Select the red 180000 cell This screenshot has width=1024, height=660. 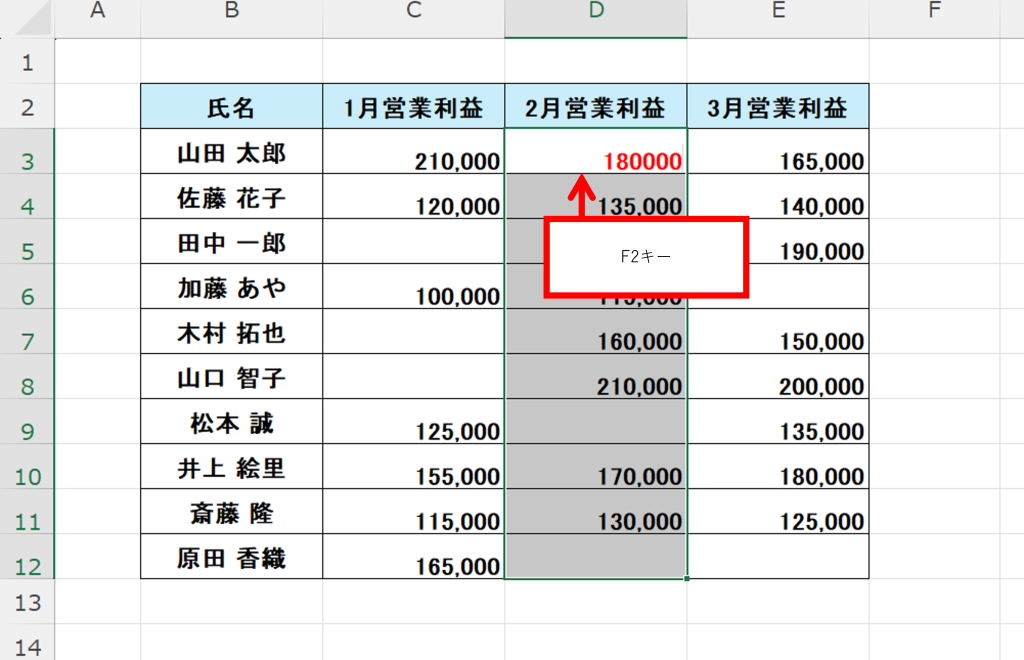coord(596,152)
